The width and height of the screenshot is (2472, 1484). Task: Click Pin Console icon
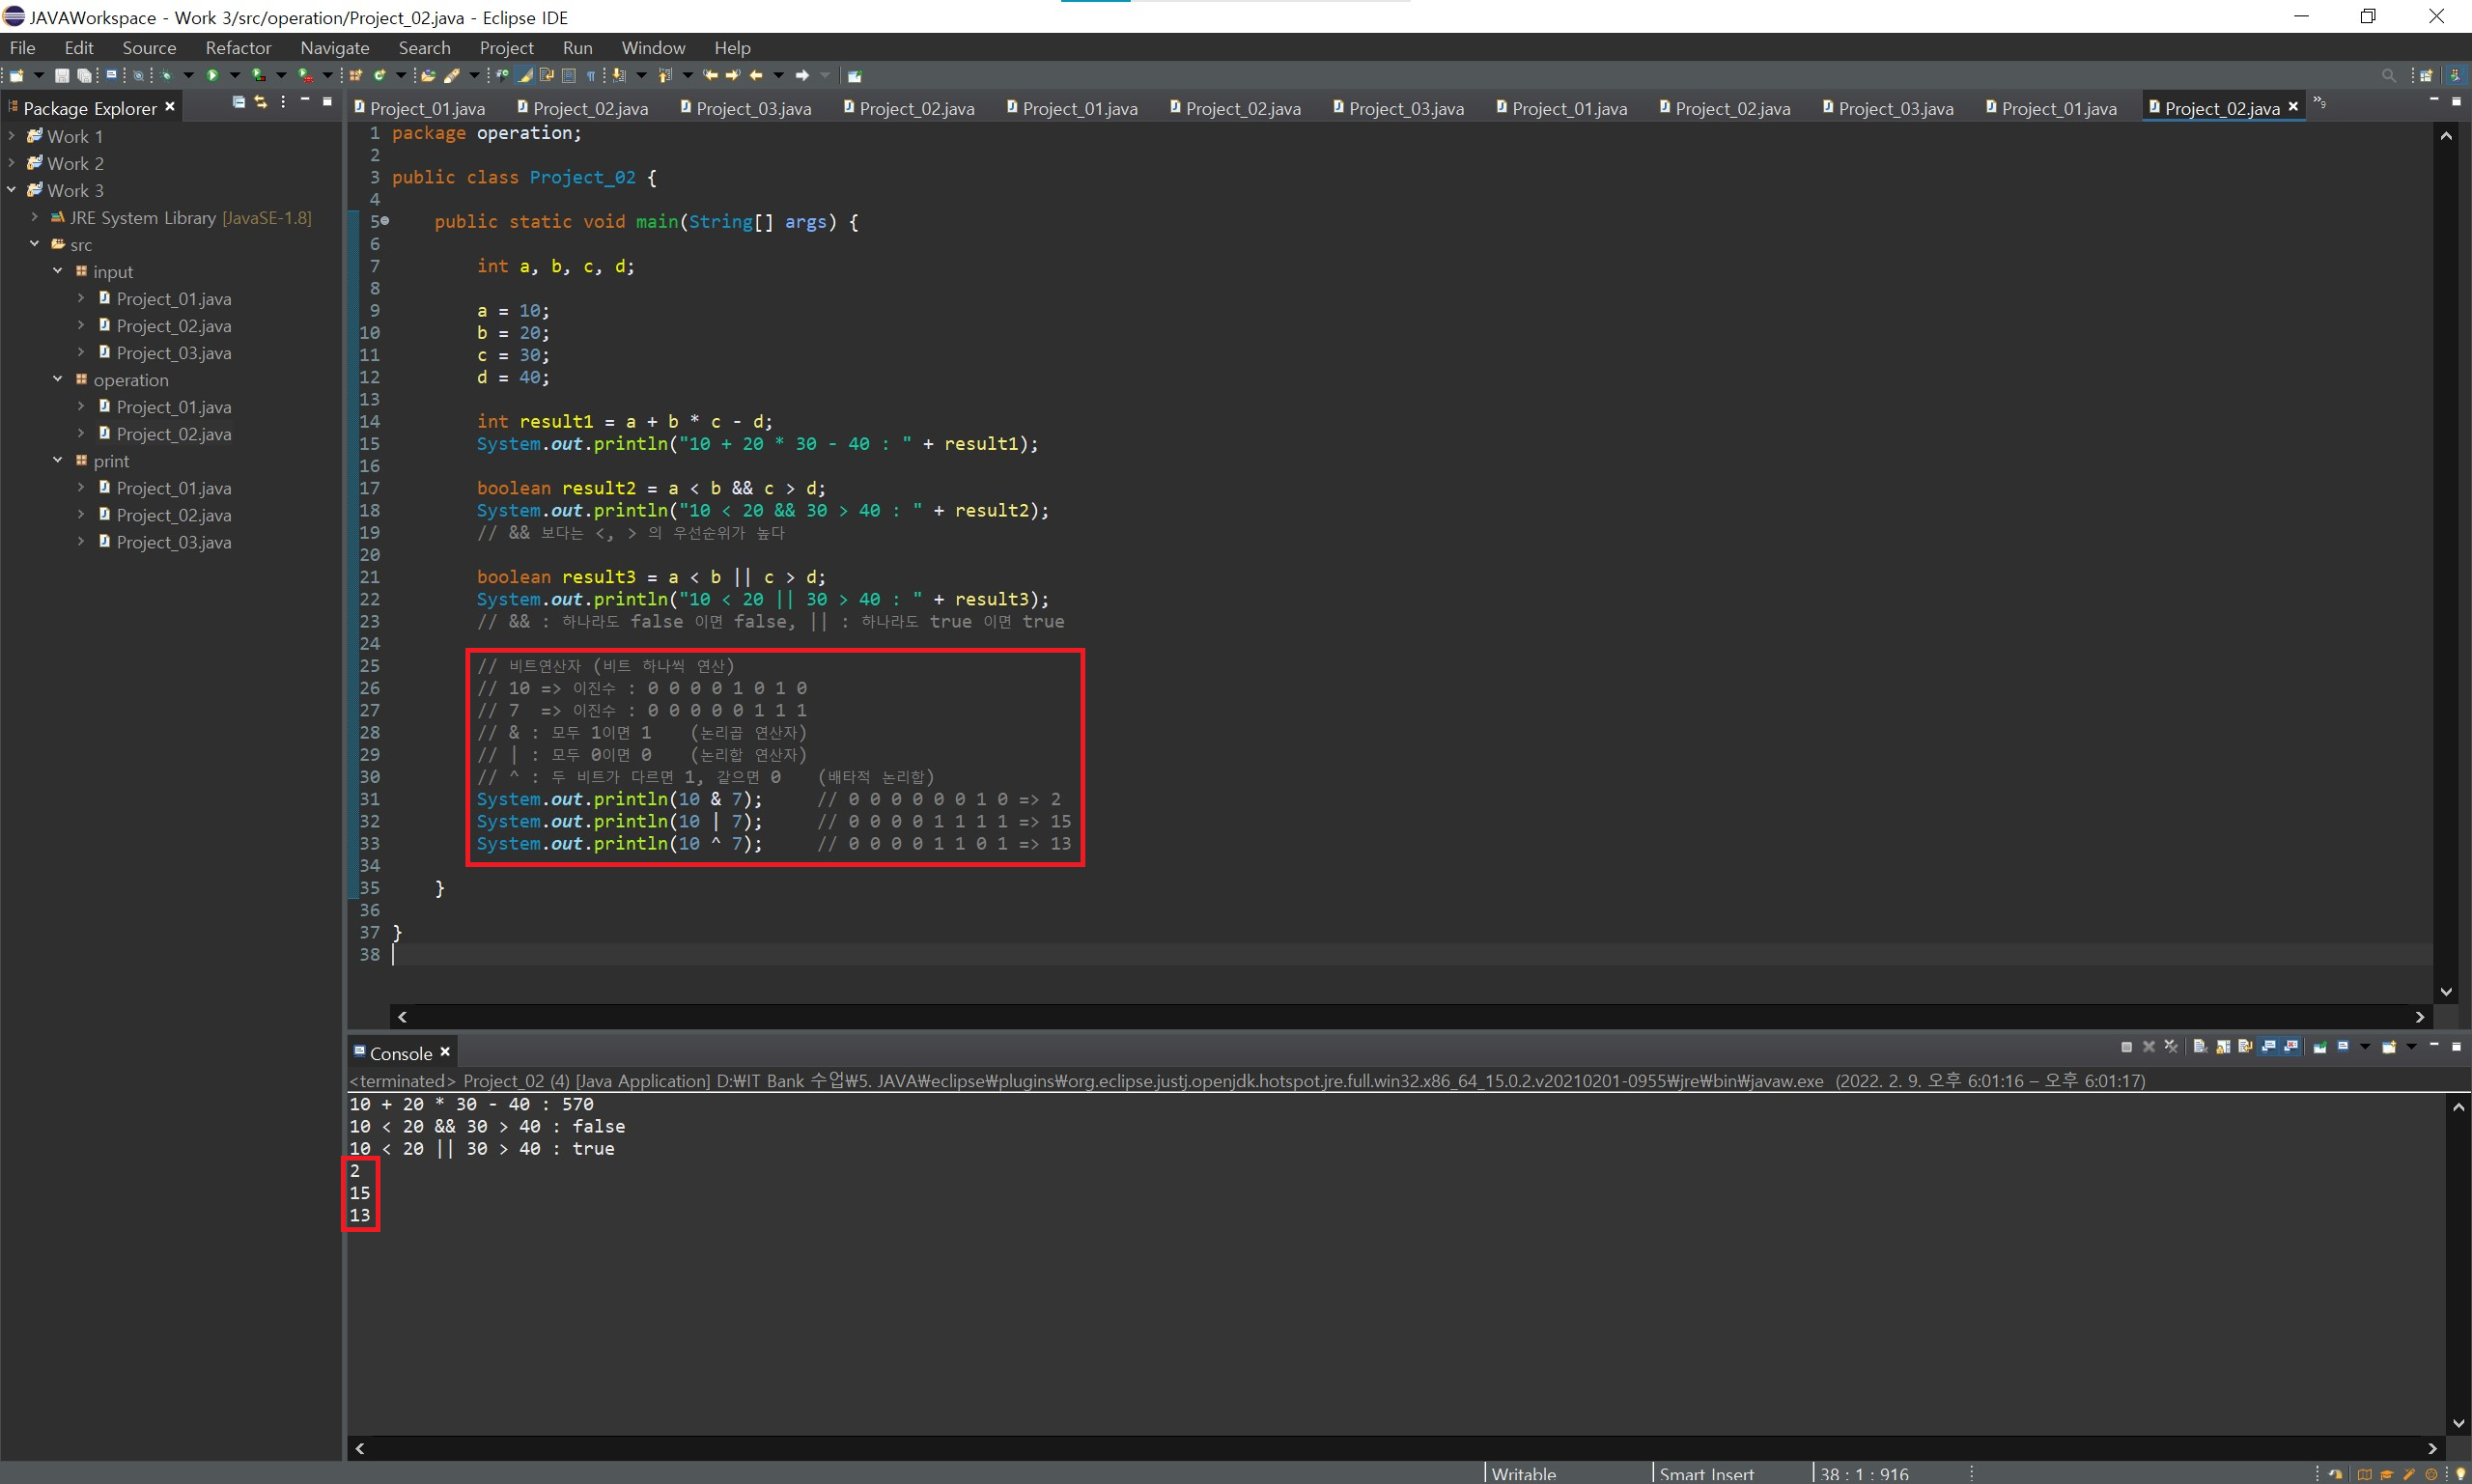click(x=2320, y=1047)
